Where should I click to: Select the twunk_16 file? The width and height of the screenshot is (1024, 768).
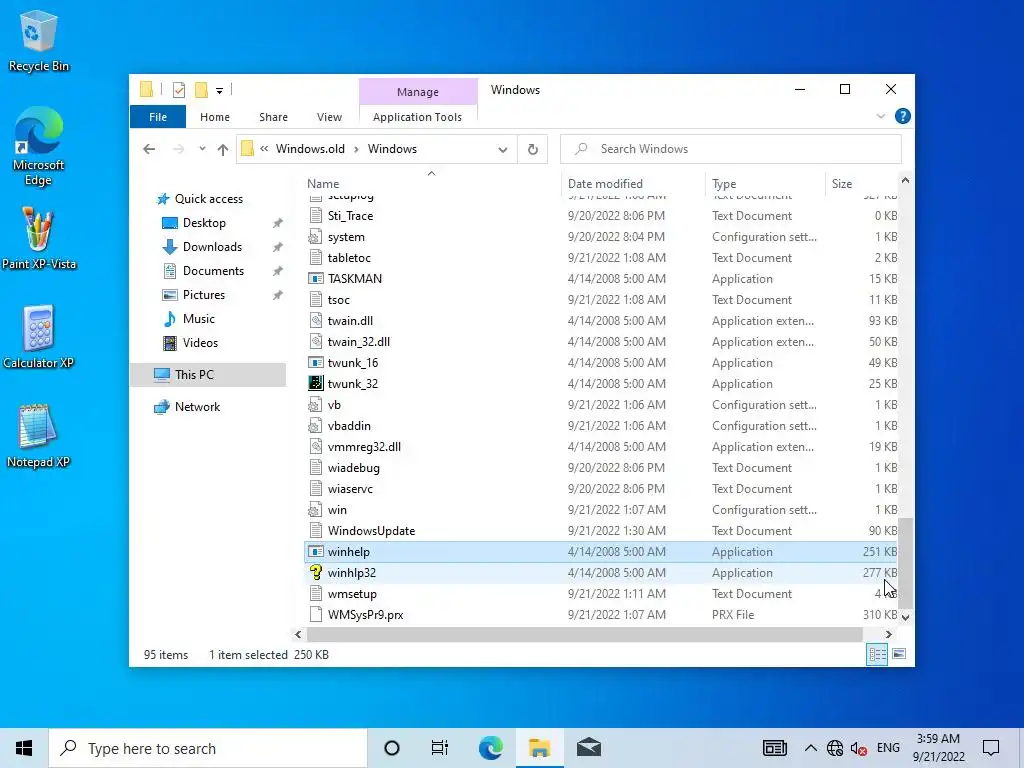click(601, 363)
